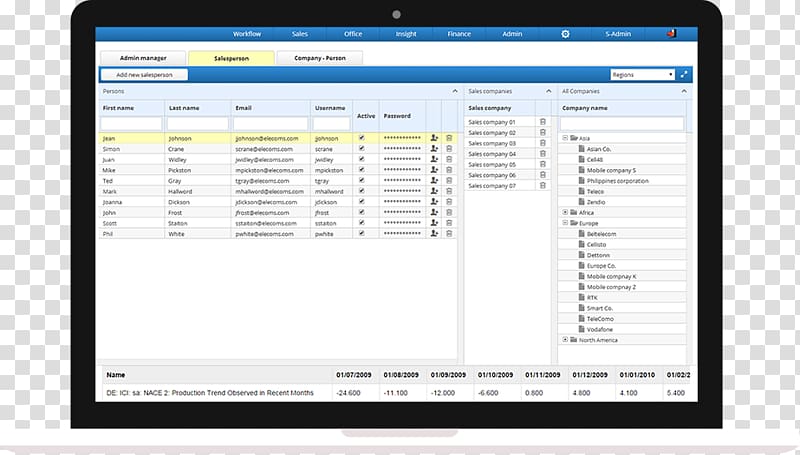The height and width of the screenshot is (455, 800).
Task: Switch to the Company - Person tab
Action: [x=320, y=59]
